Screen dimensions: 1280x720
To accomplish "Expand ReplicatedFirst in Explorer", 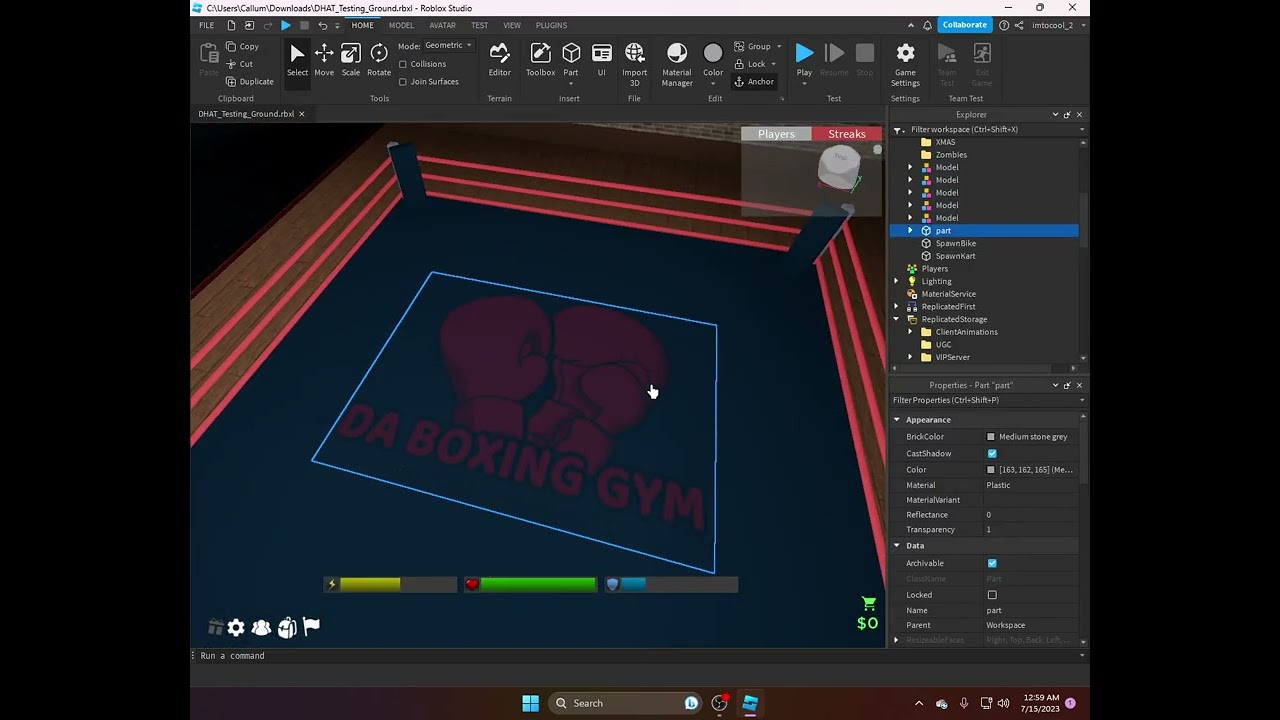I will point(896,307).
